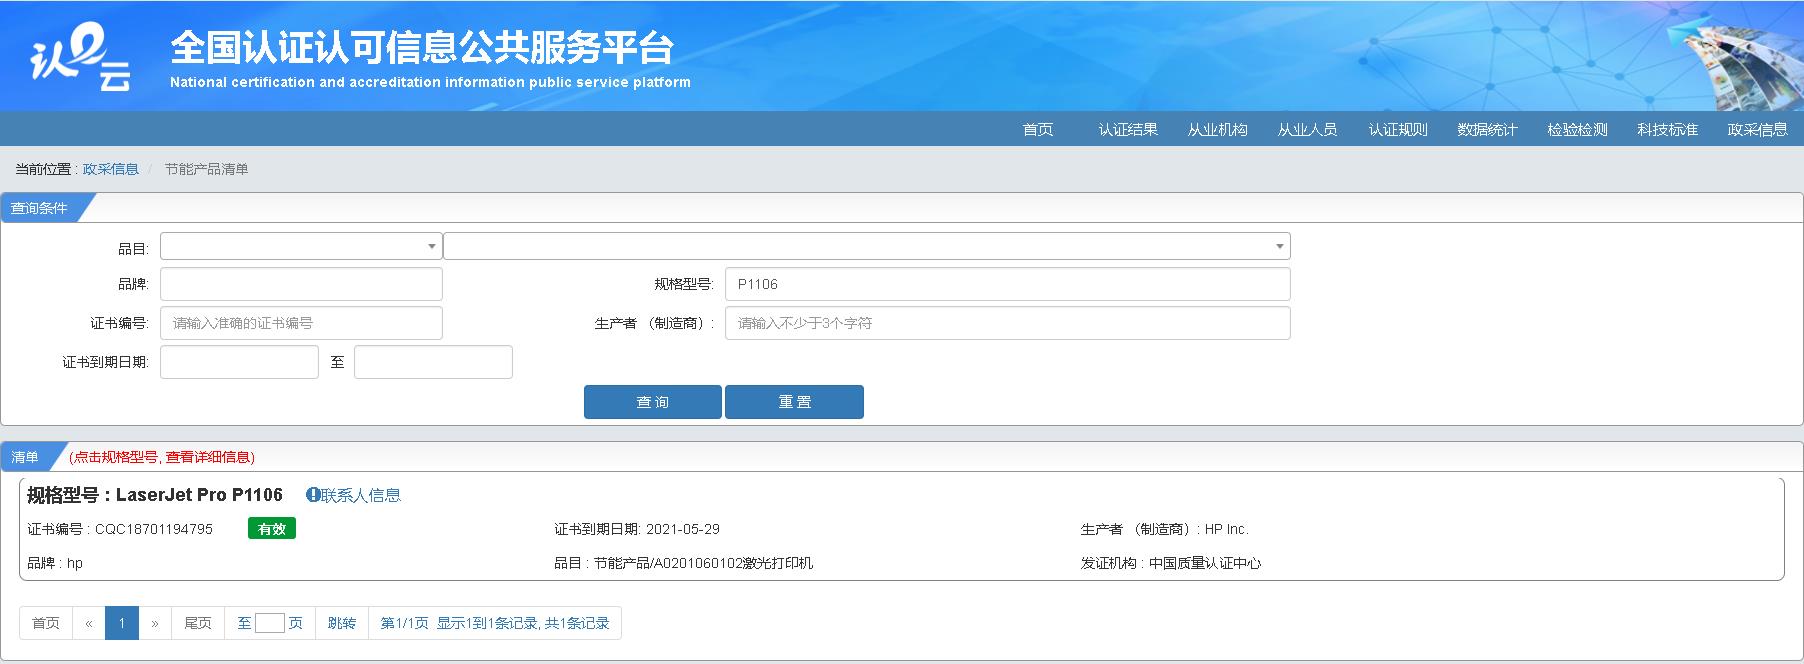Open the 检验检测 menu

[1578, 130]
